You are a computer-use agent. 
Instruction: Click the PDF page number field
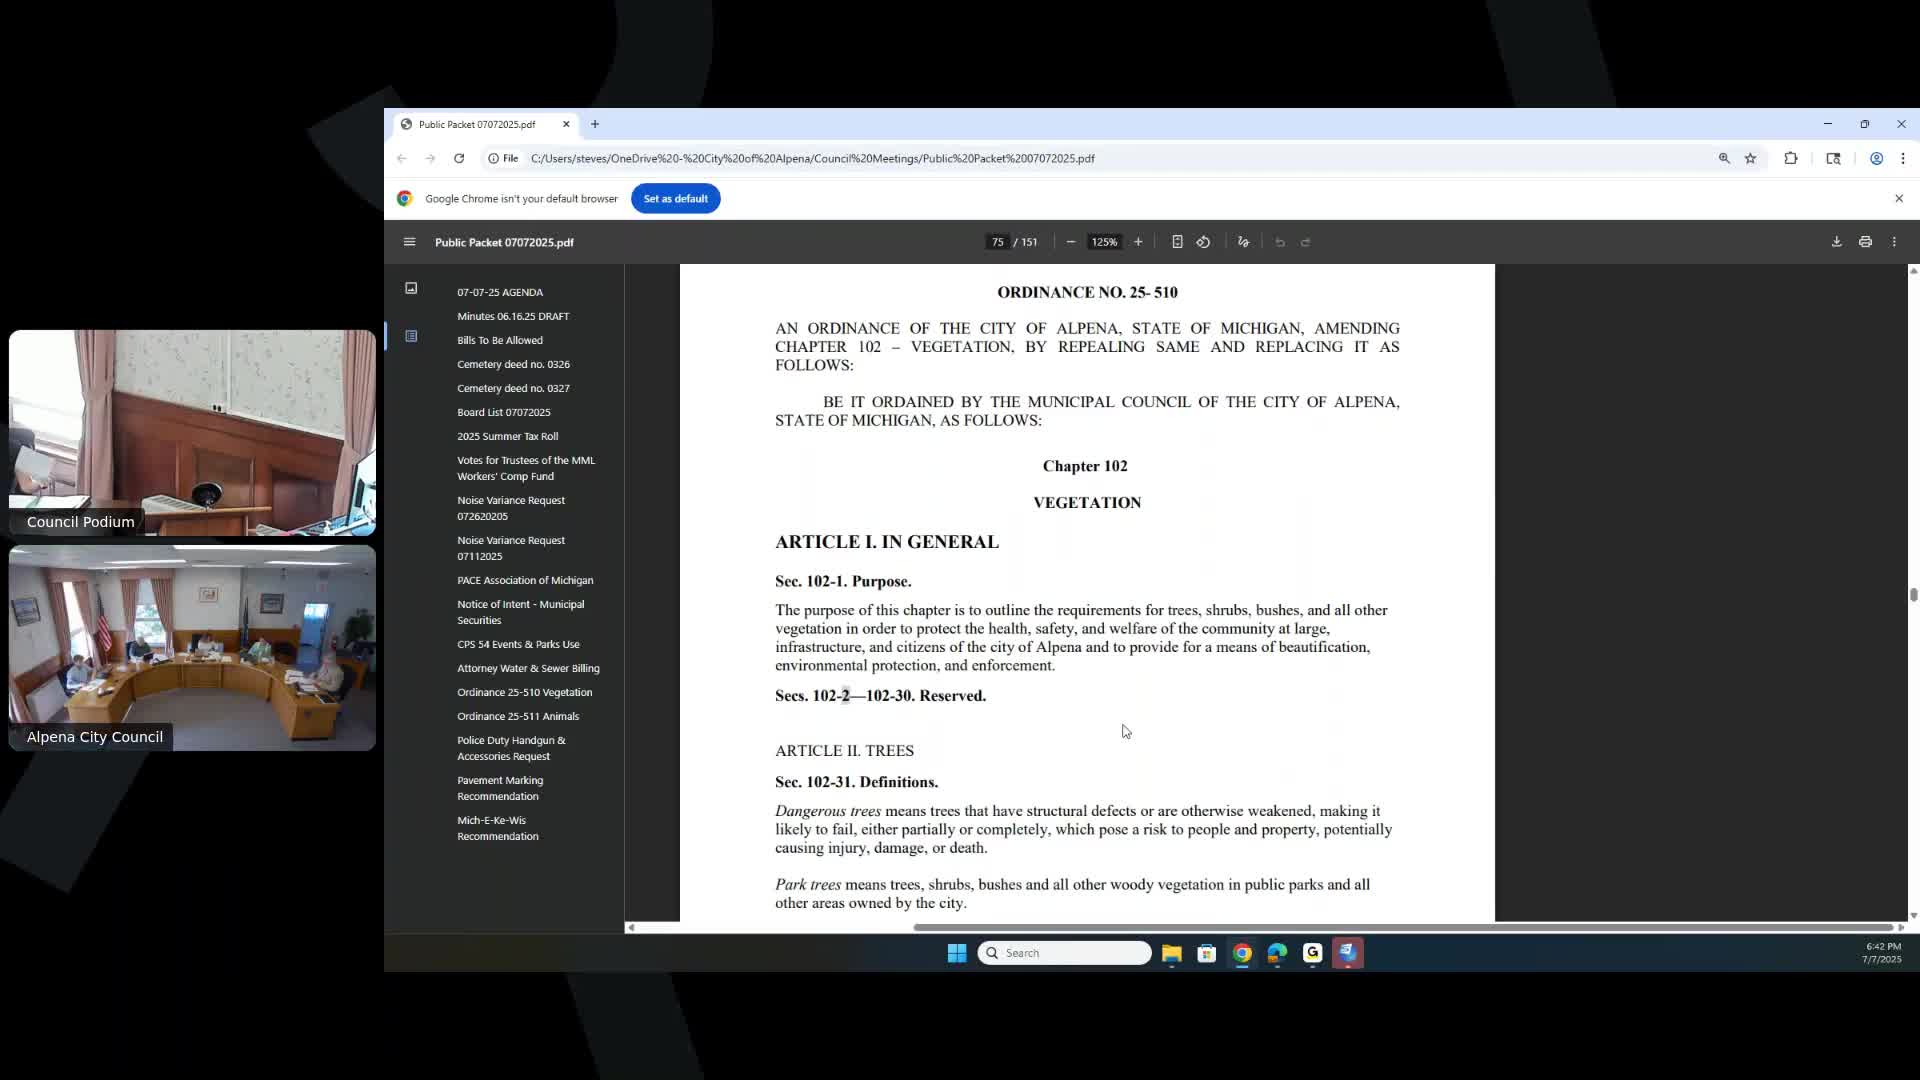997,242
